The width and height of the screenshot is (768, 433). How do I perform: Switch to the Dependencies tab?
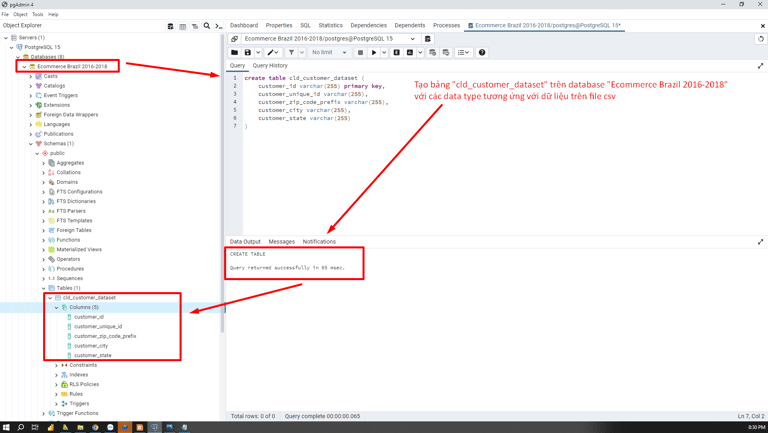(x=368, y=25)
